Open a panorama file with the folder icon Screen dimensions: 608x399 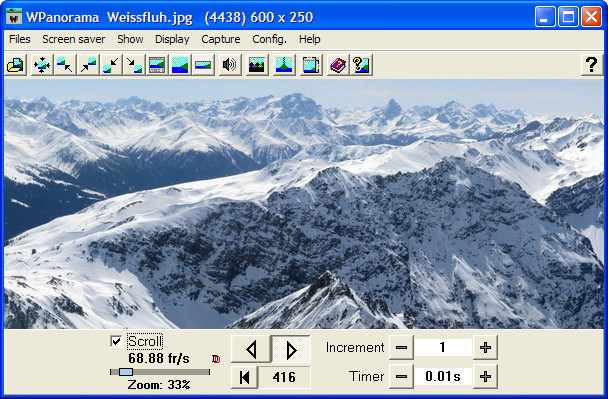(x=16, y=65)
